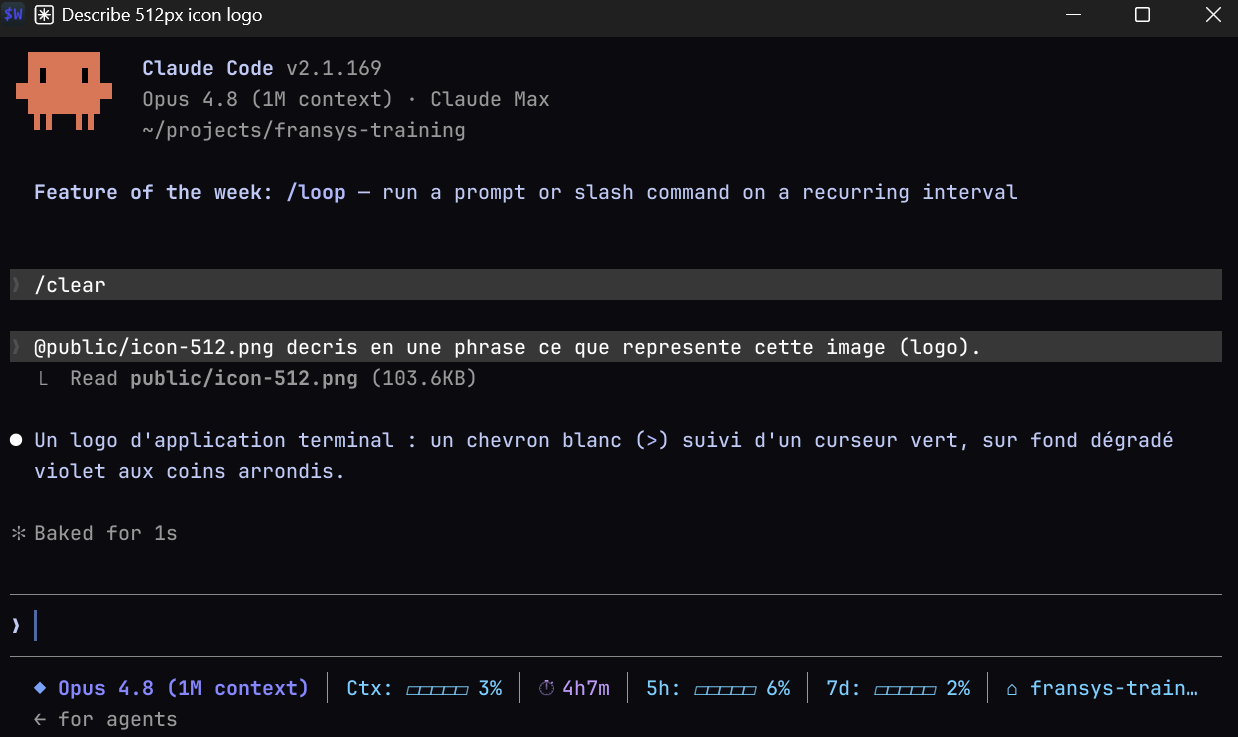Click 'Feature of the week:' label
The width and height of the screenshot is (1238, 737).
coord(153,192)
